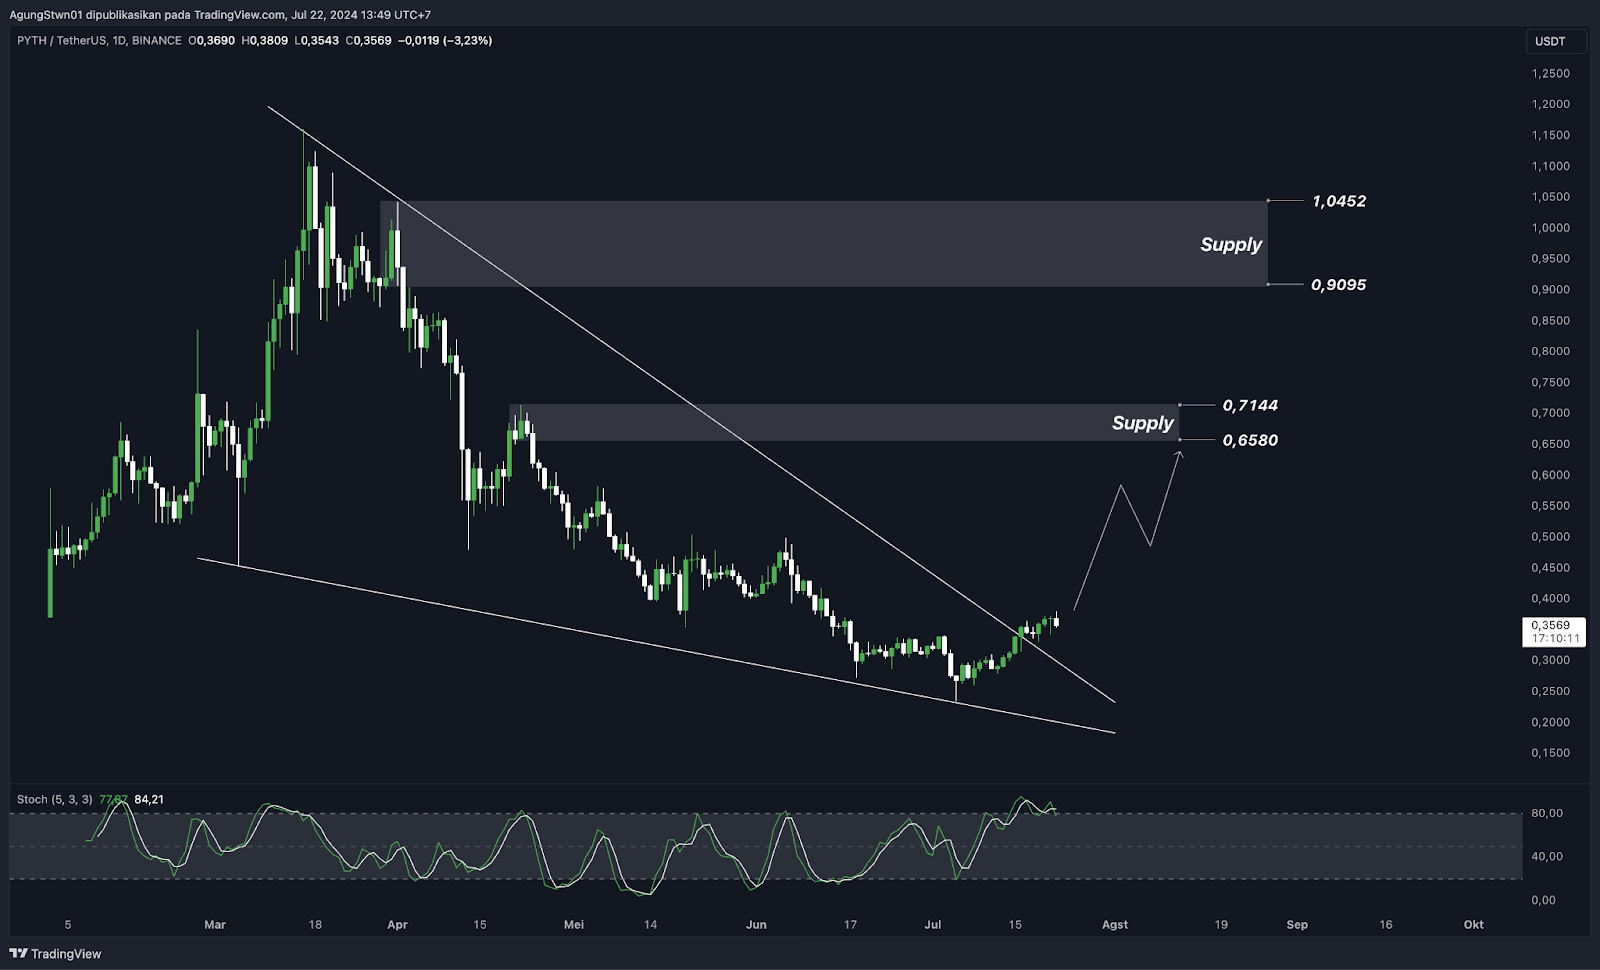The height and width of the screenshot is (970, 1600).
Task: Click the Jul date on time axis
Action: pyautogui.click(x=933, y=925)
